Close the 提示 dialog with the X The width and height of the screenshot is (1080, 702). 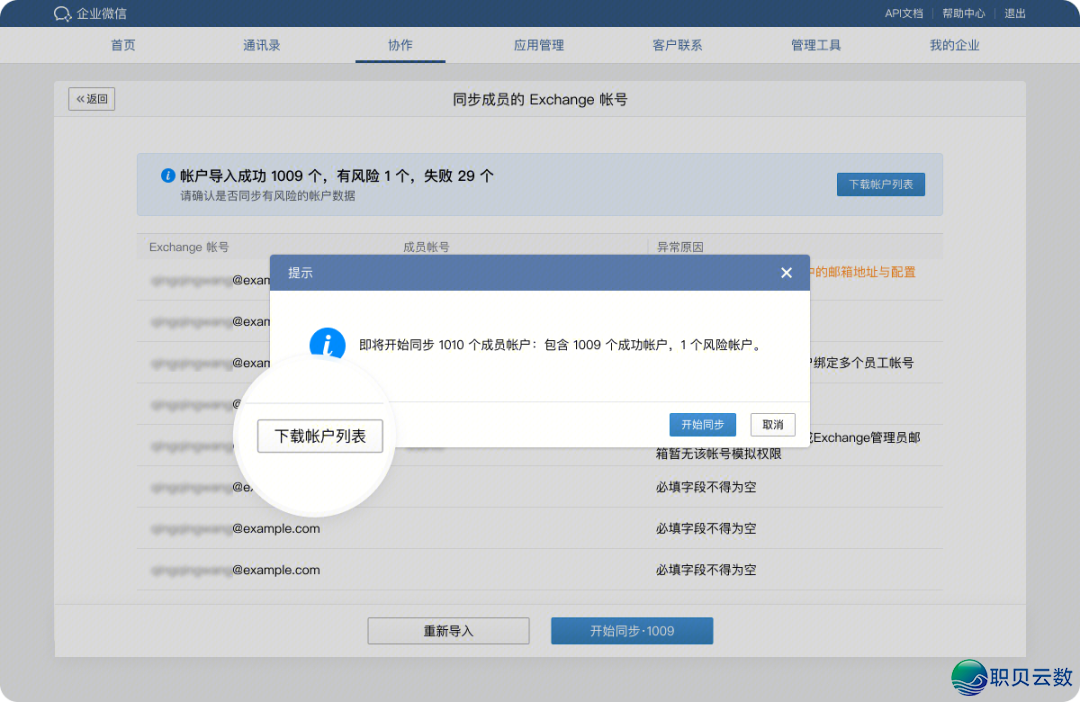coord(786,272)
